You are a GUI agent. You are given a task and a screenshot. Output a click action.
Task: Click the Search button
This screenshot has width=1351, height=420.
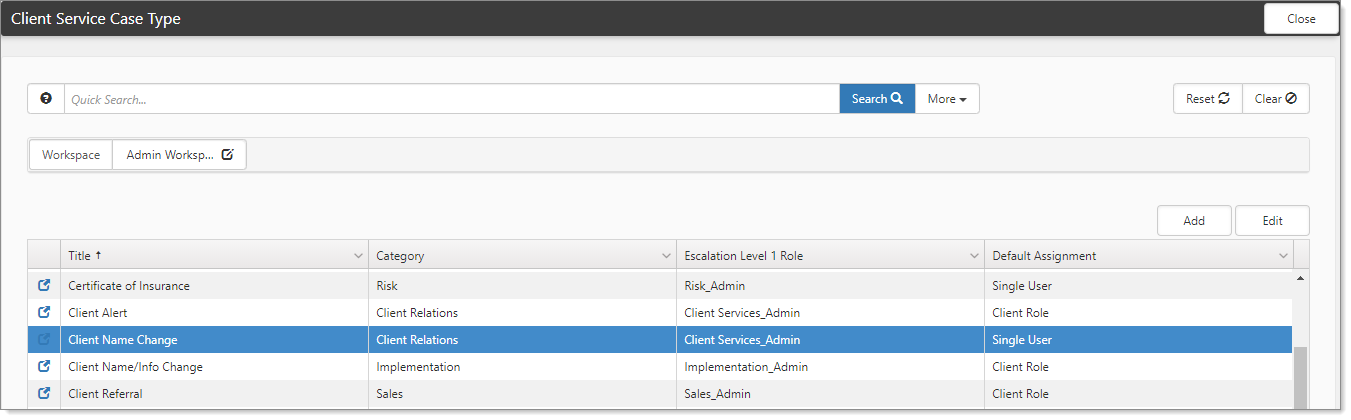click(x=877, y=99)
